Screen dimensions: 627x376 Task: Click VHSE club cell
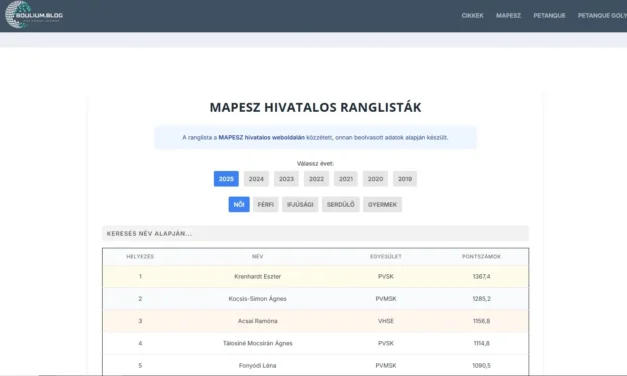(x=386, y=321)
